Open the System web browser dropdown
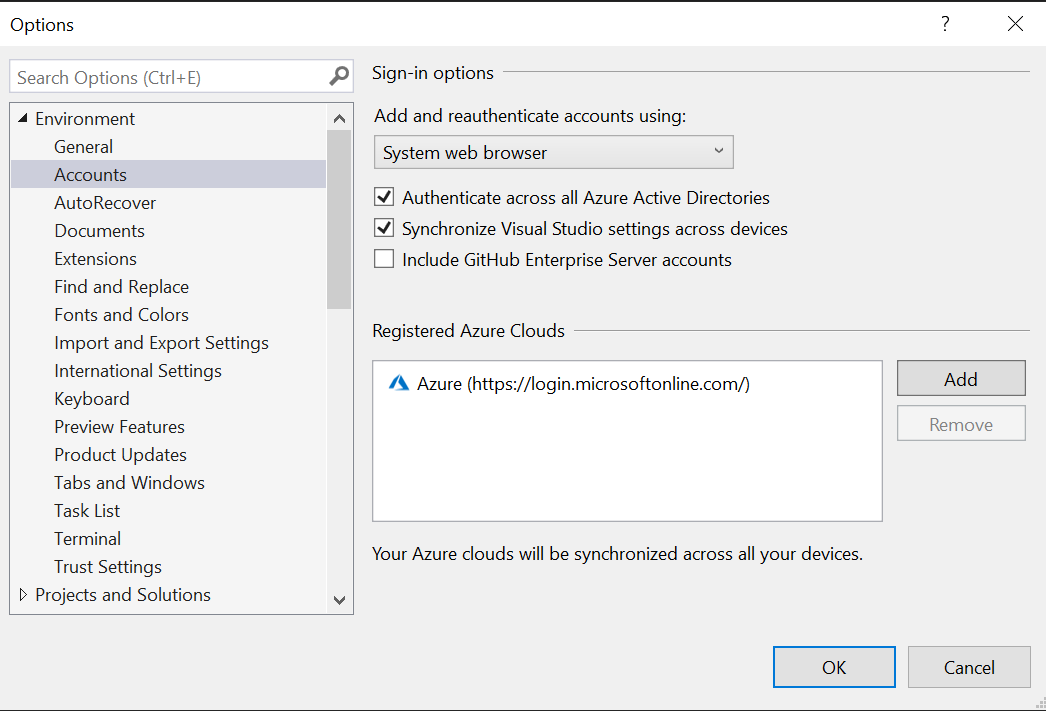1046x711 pixels. tap(718, 151)
